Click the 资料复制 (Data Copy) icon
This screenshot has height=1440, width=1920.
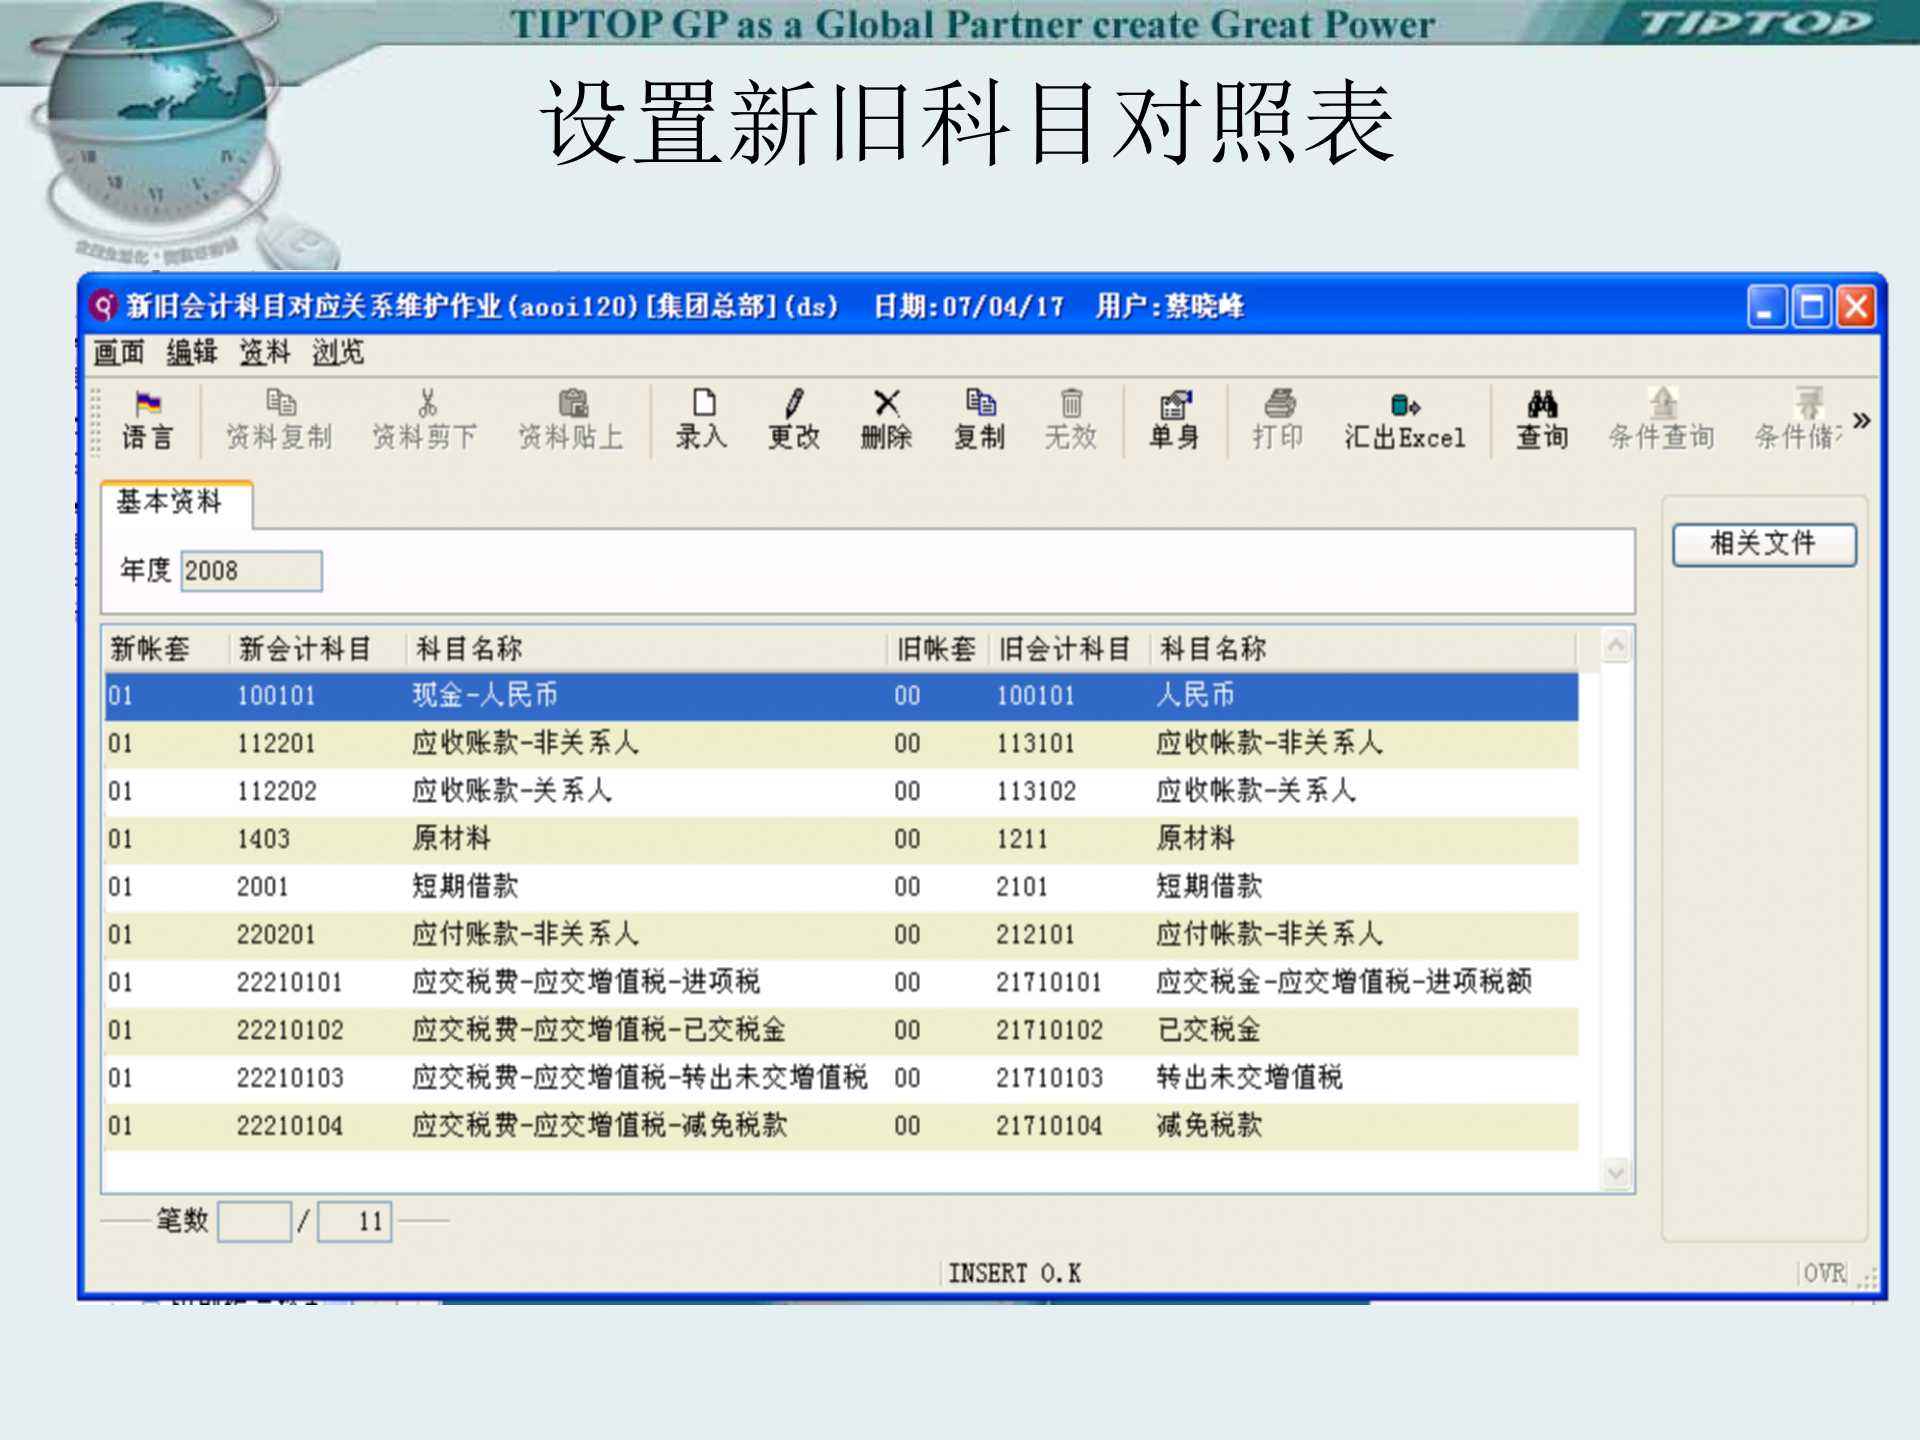tap(278, 420)
